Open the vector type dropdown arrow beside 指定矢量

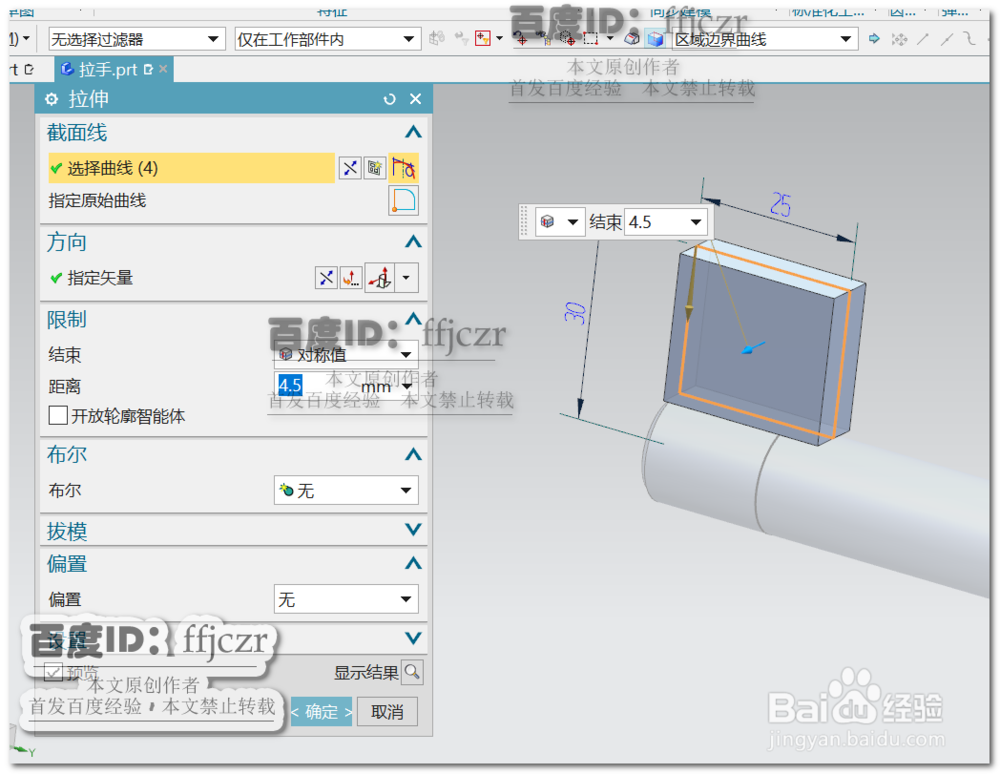(x=406, y=278)
